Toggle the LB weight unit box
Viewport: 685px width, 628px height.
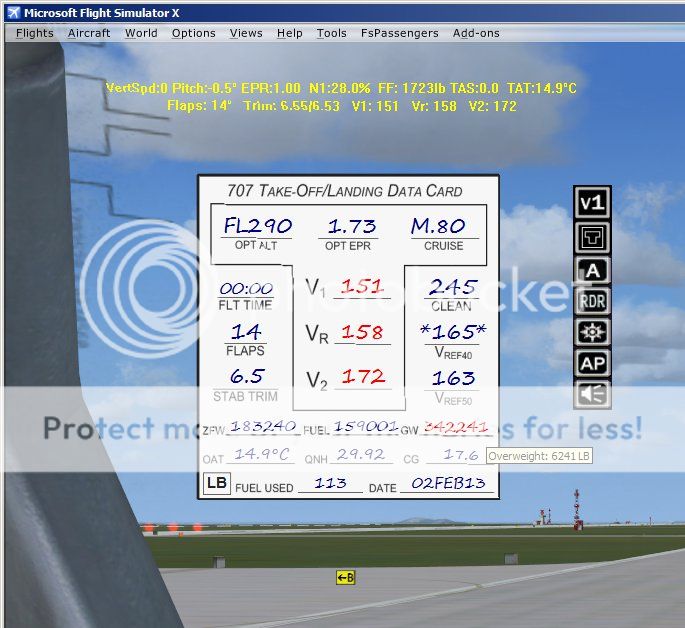[x=216, y=483]
